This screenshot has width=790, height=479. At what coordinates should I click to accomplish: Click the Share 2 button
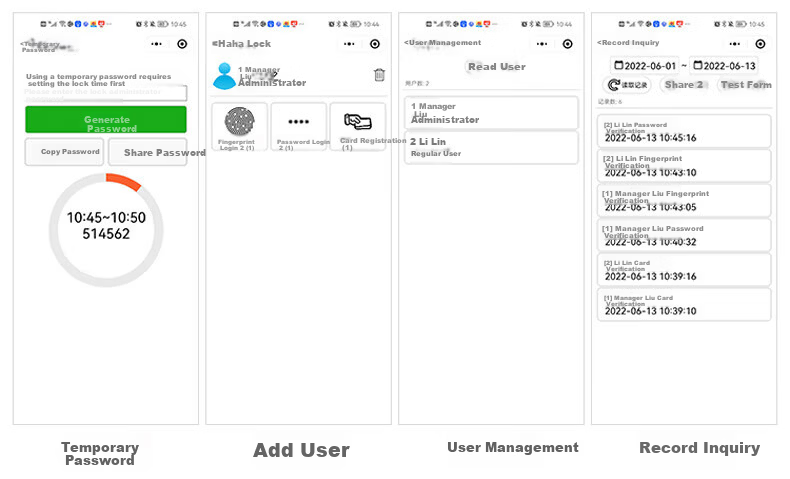pos(684,85)
